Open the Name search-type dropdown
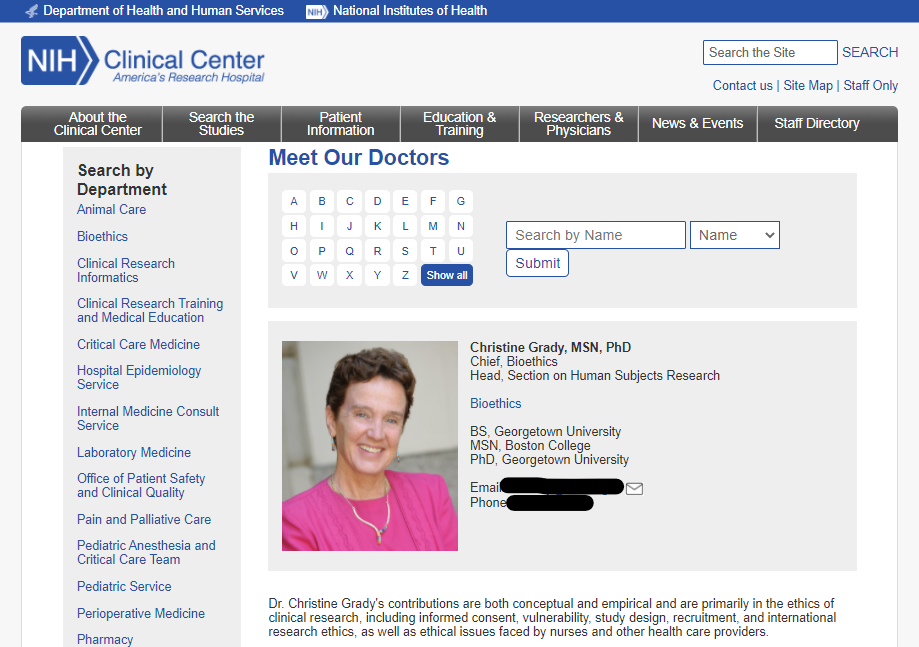 click(734, 235)
